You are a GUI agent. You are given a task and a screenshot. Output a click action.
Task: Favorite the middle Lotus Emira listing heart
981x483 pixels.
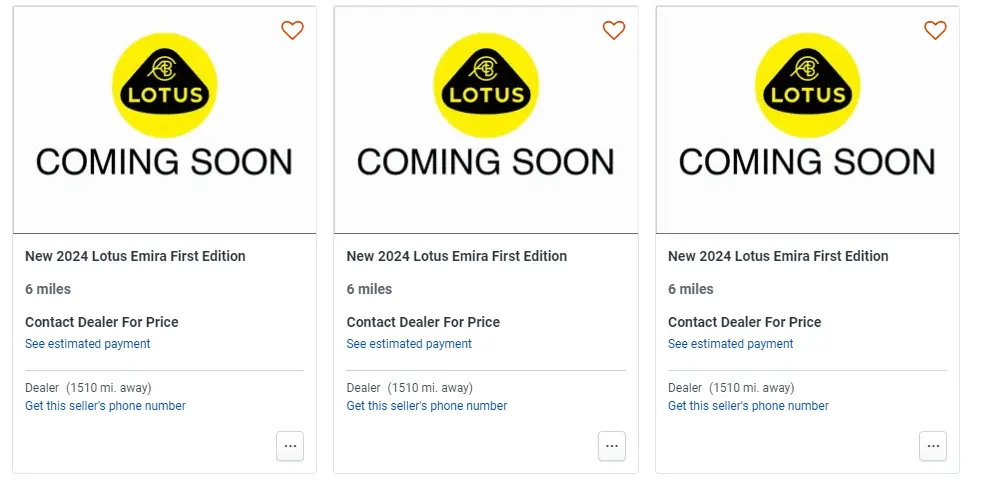coord(614,30)
